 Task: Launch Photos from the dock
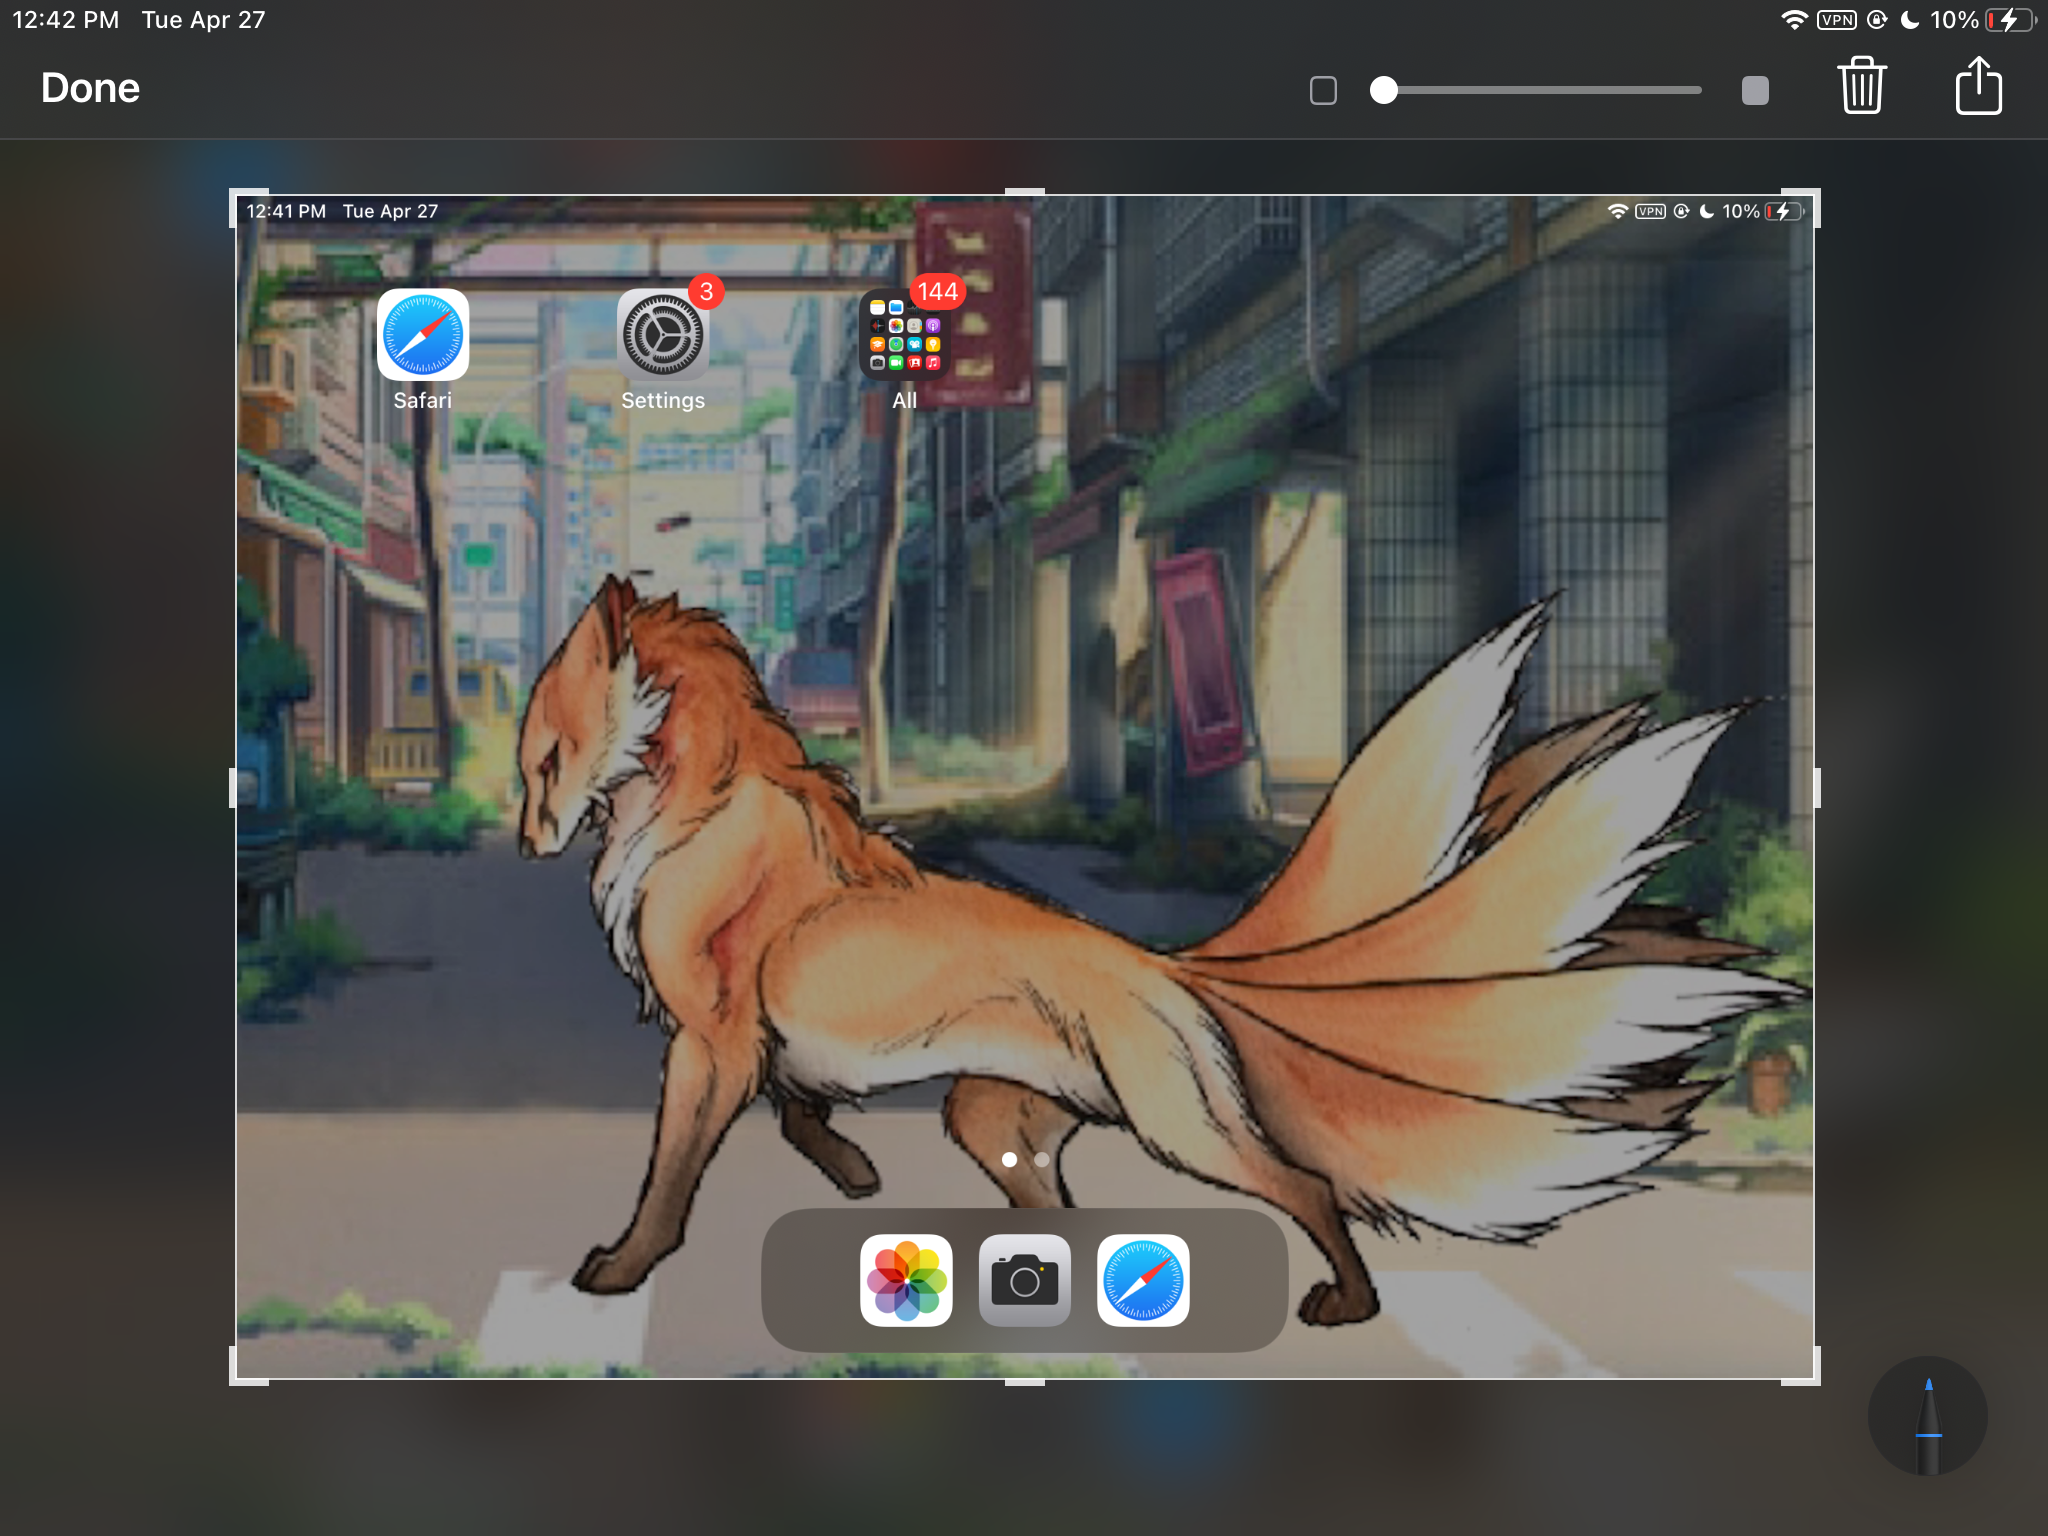[x=906, y=1281]
